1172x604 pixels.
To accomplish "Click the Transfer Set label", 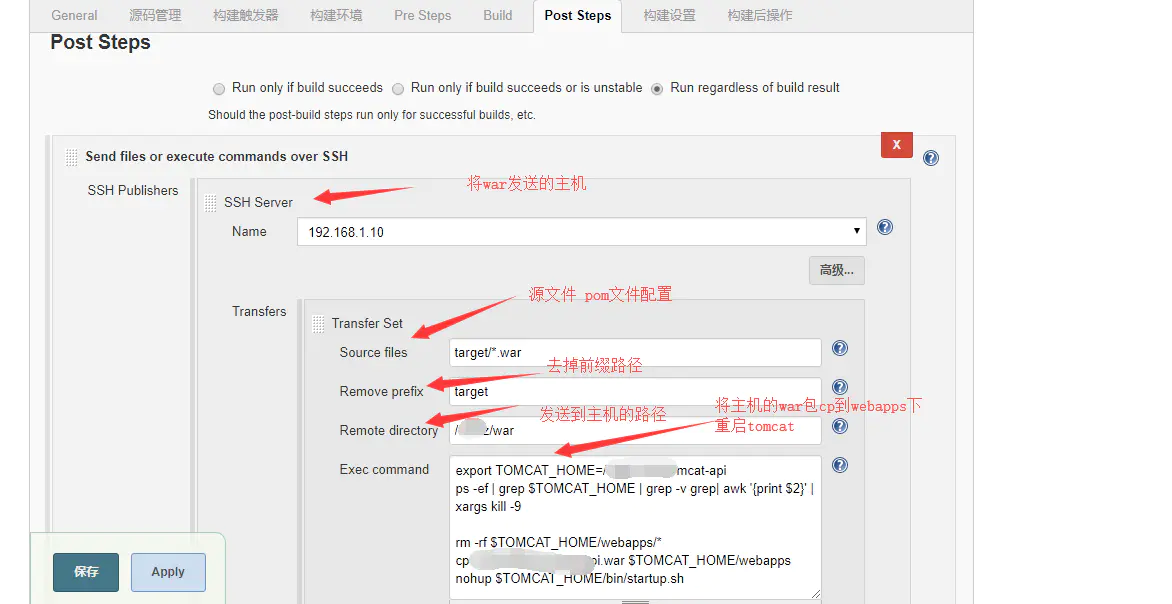I will coord(367,324).
